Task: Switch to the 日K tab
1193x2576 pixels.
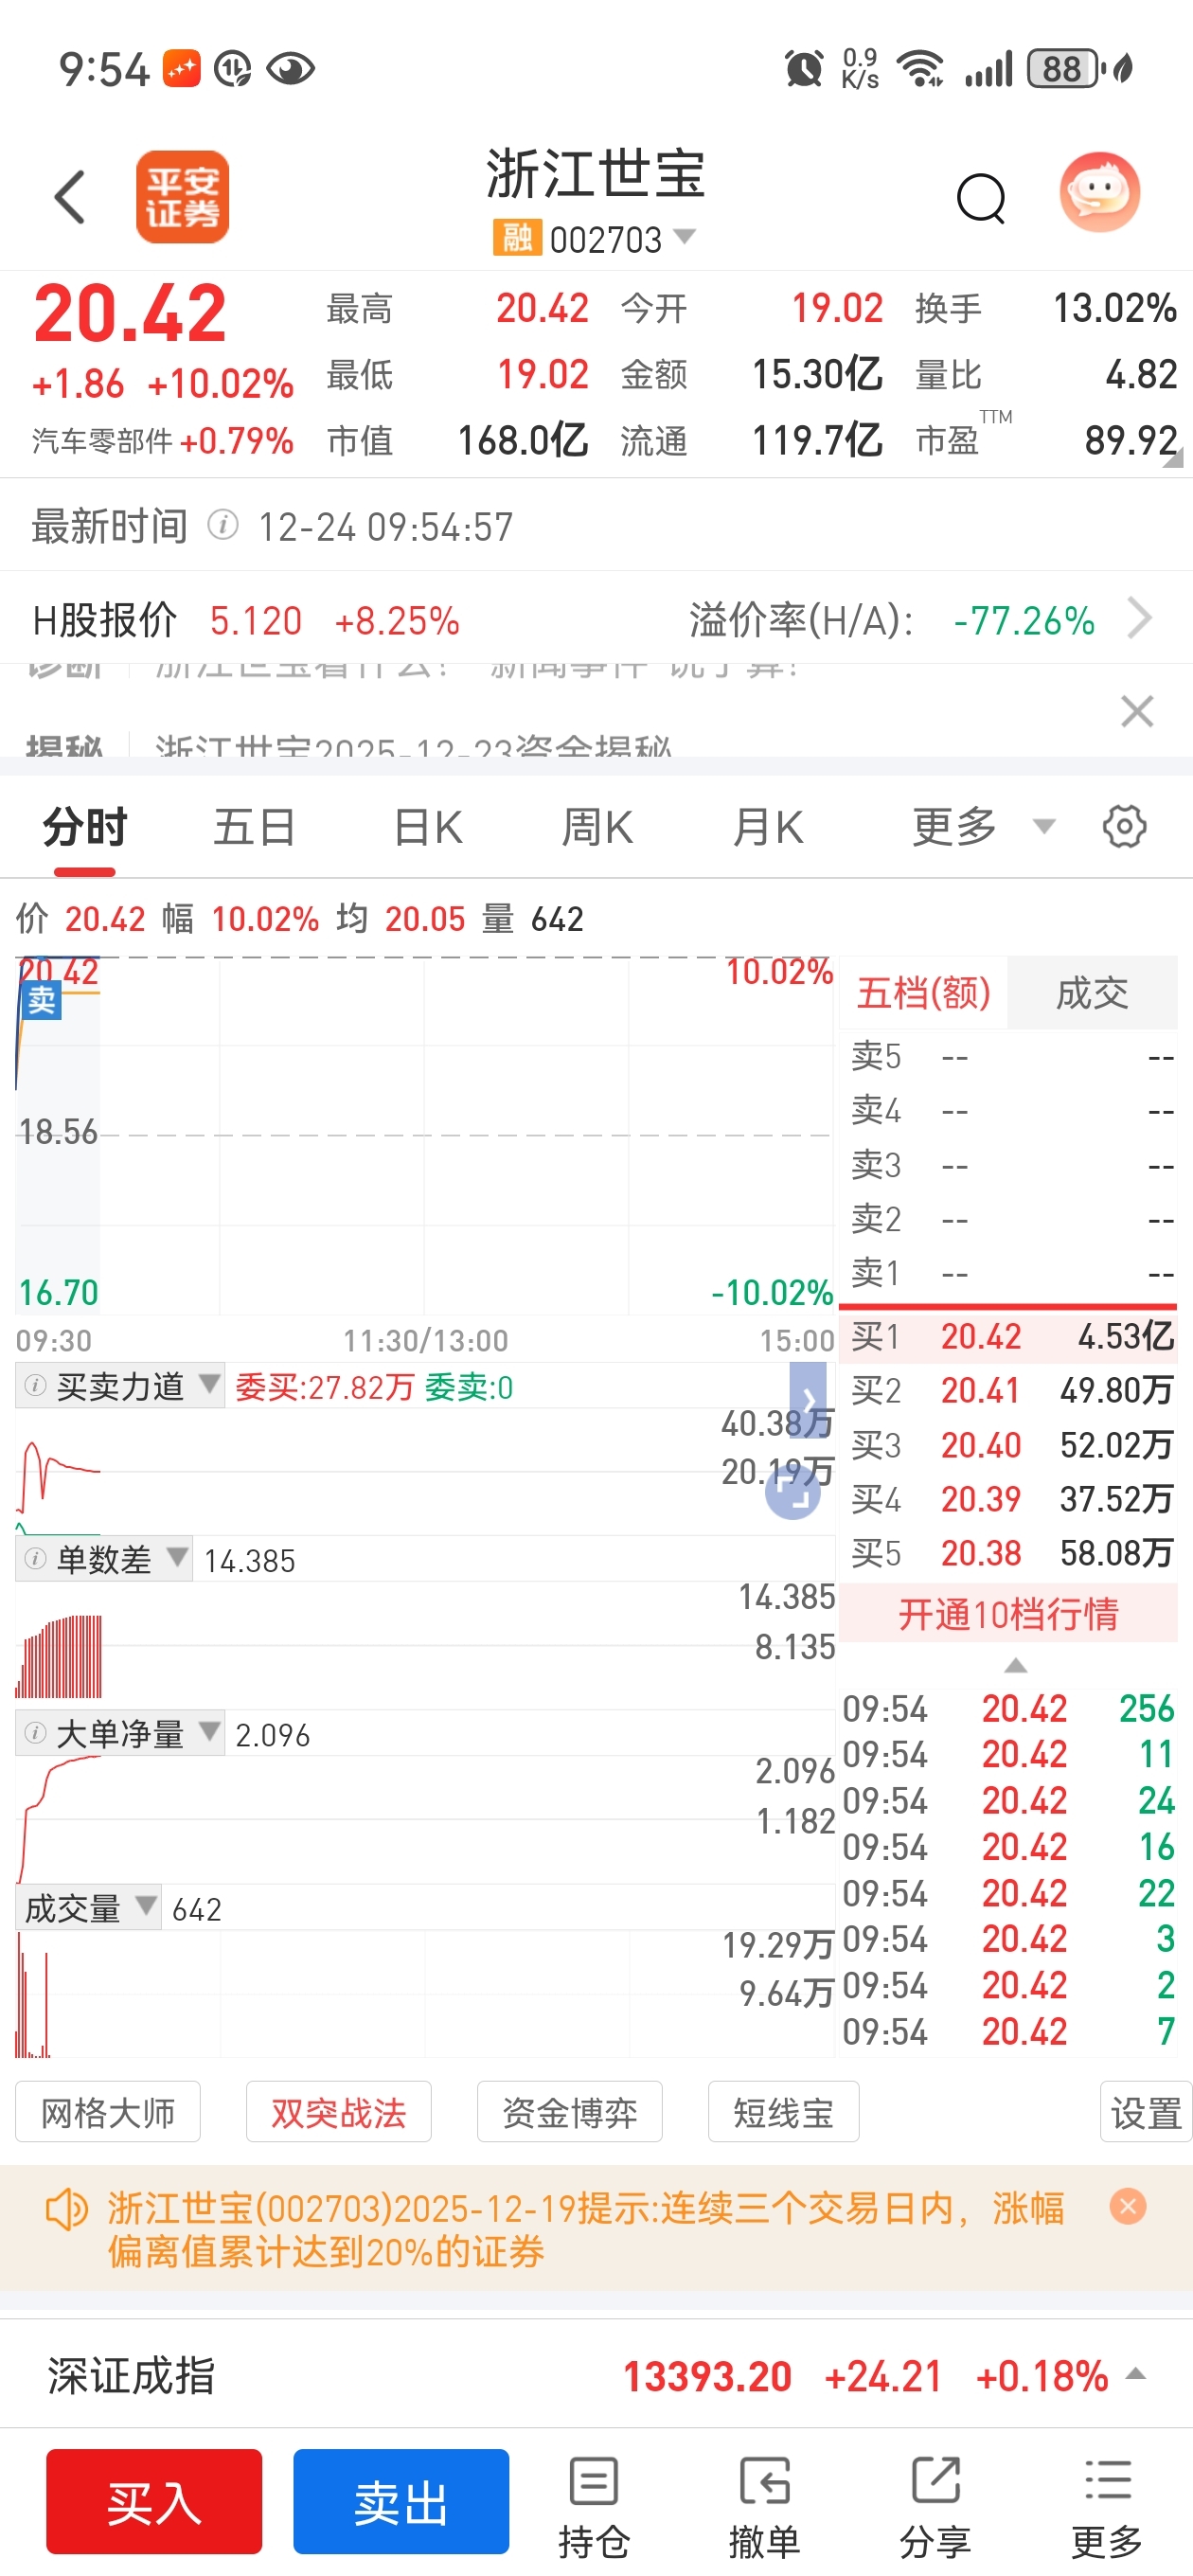Action: tap(427, 828)
